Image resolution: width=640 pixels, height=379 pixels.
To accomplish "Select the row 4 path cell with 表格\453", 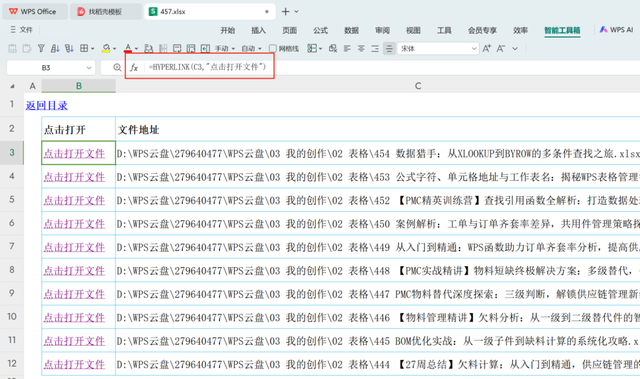I will pyautogui.click(x=378, y=177).
